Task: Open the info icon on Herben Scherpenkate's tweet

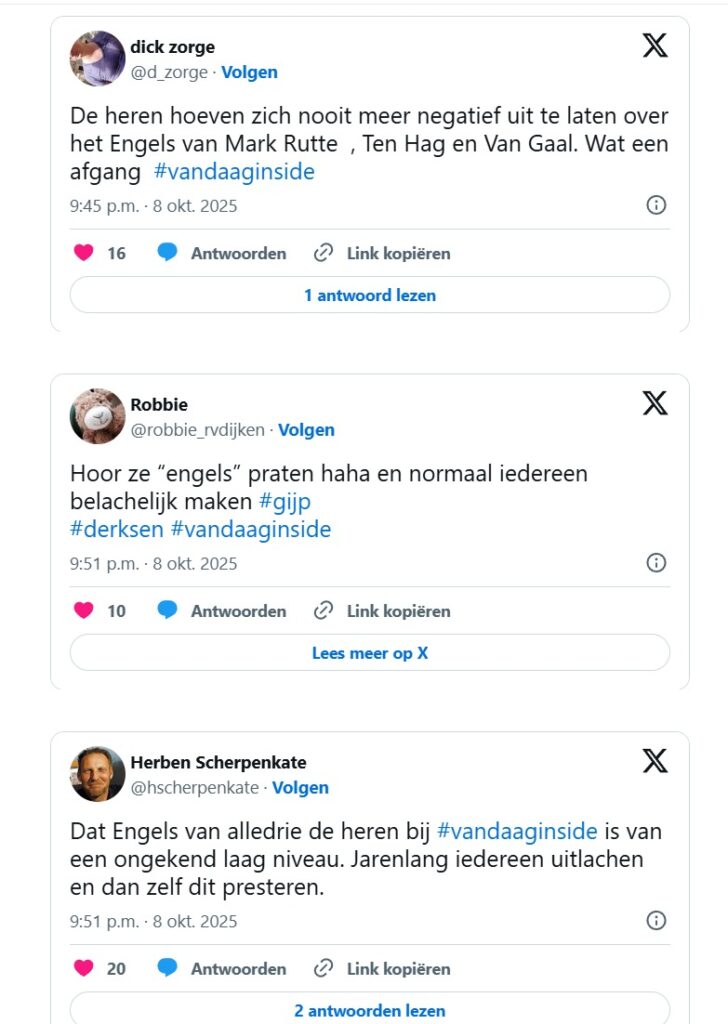Action: tap(656, 921)
